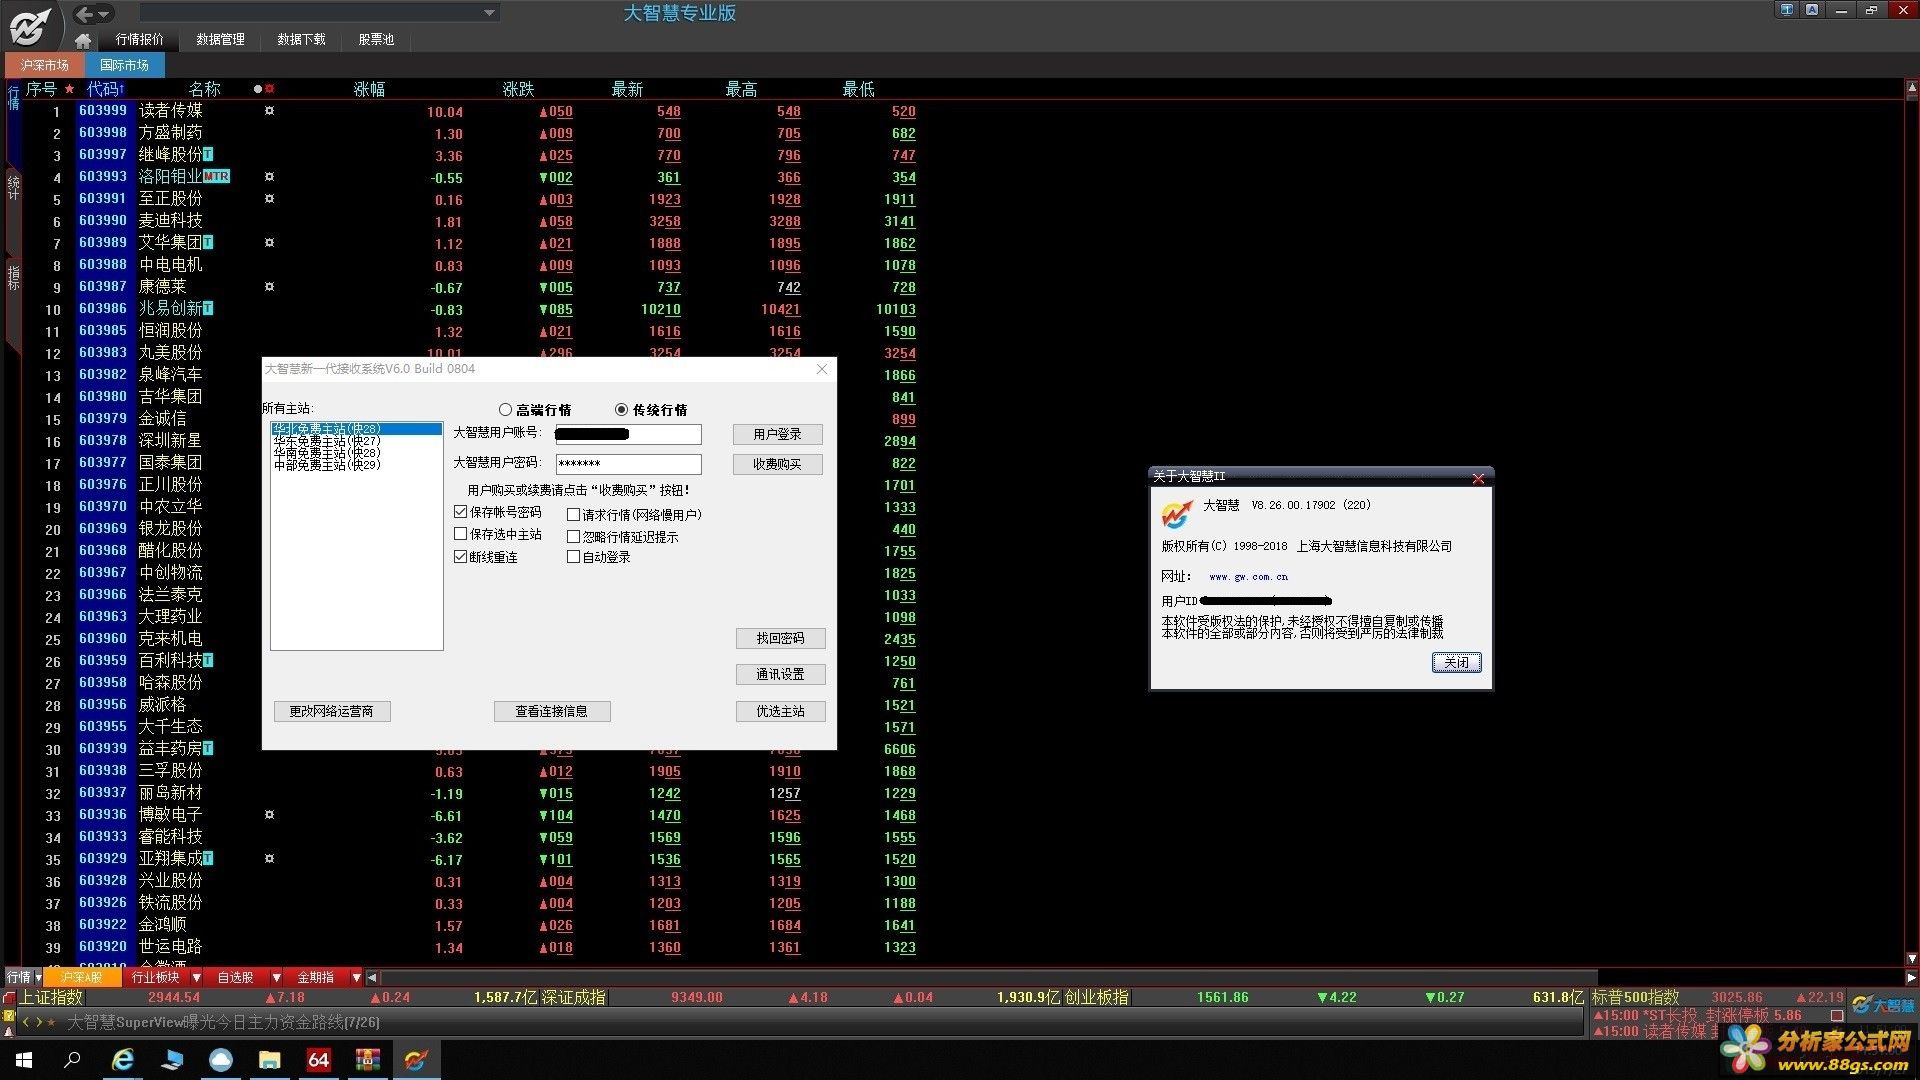Click the T badge next to 益丰药房

208,749
